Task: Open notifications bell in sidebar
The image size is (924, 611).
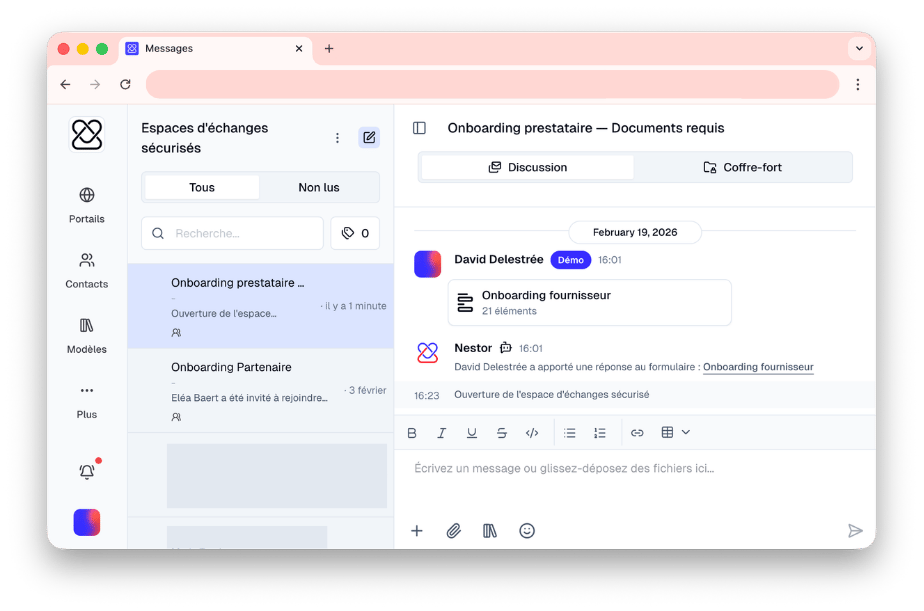Action: (x=87, y=471)
